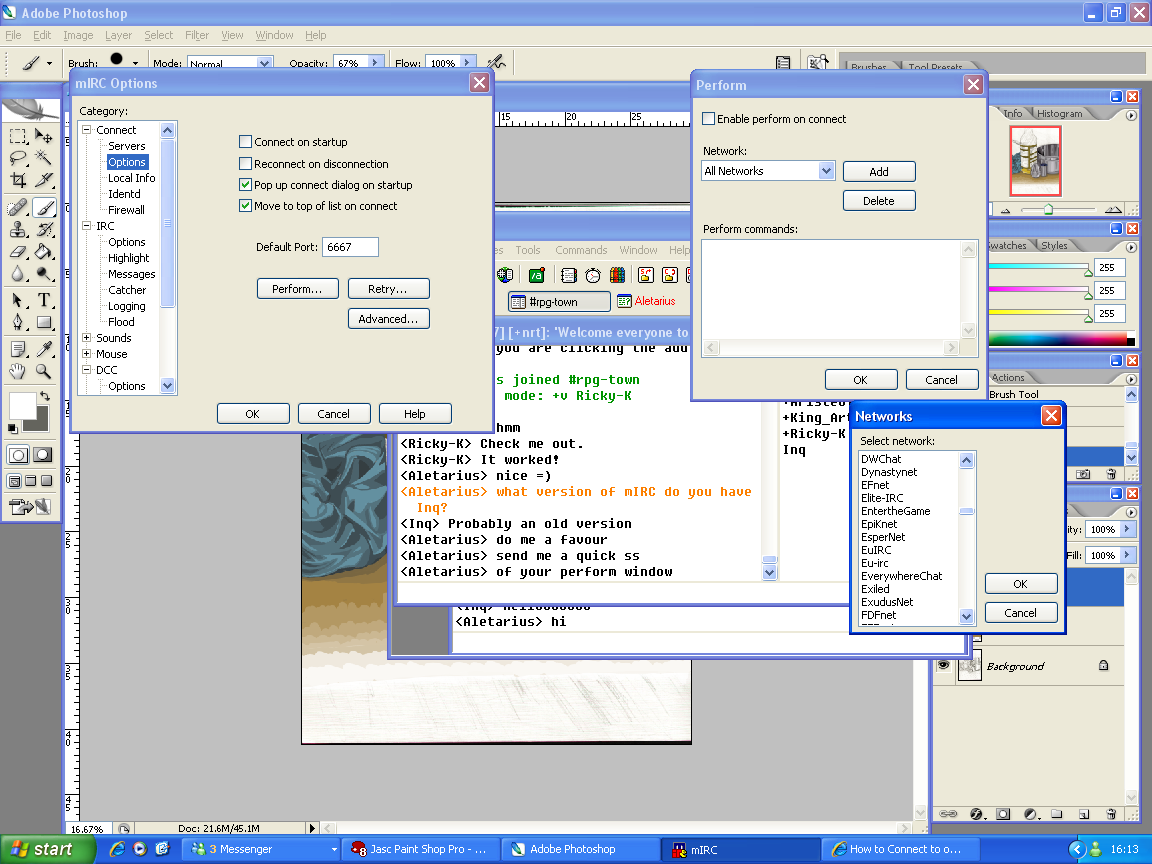Viewport: 1152px width, 864px height.
Task: Open the Network dropdown in Perform dialog
Action: click(827, 171)
